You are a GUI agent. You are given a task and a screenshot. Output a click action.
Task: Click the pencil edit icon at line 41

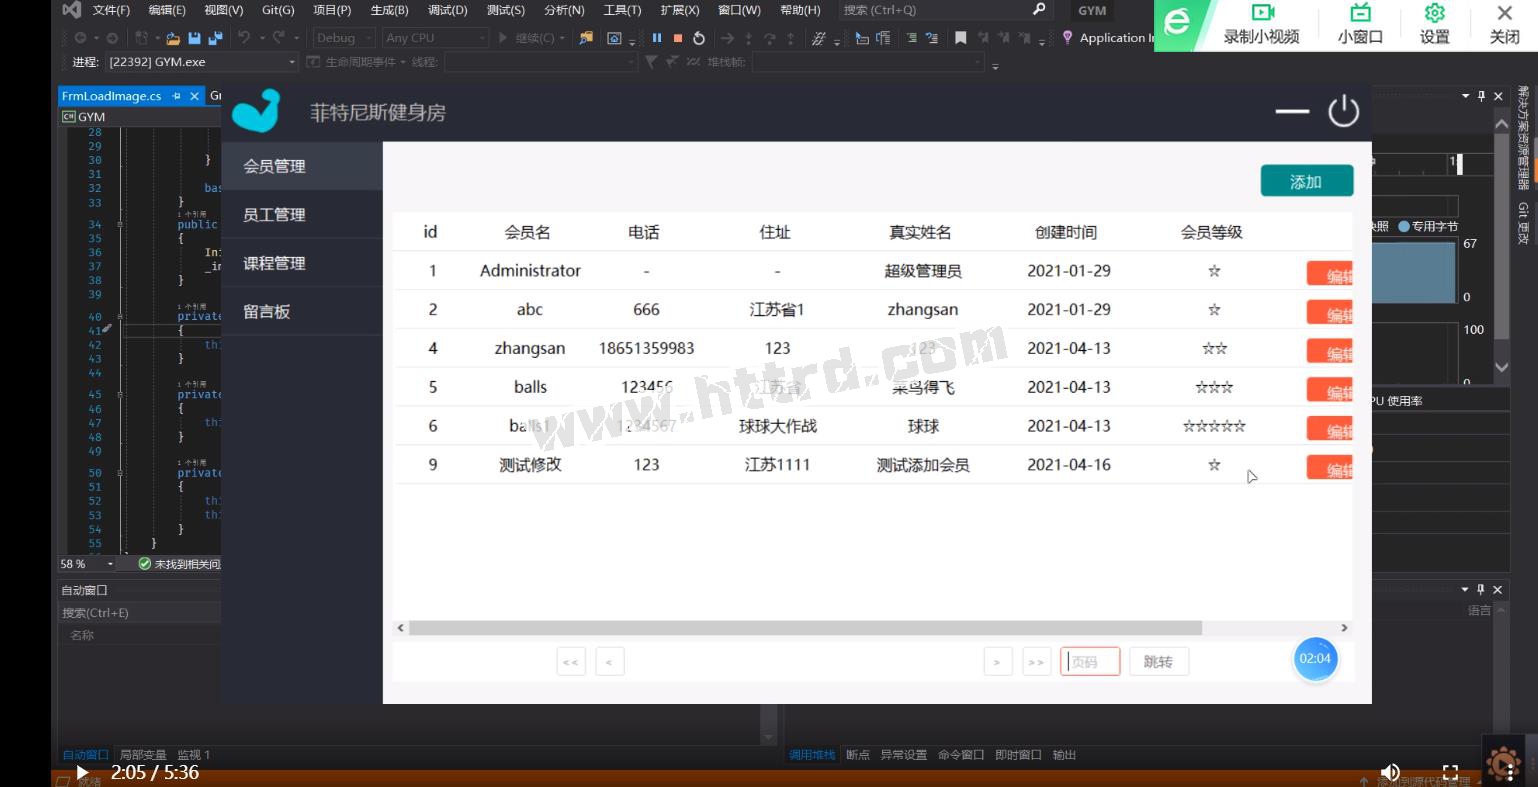tap(107, 328)
